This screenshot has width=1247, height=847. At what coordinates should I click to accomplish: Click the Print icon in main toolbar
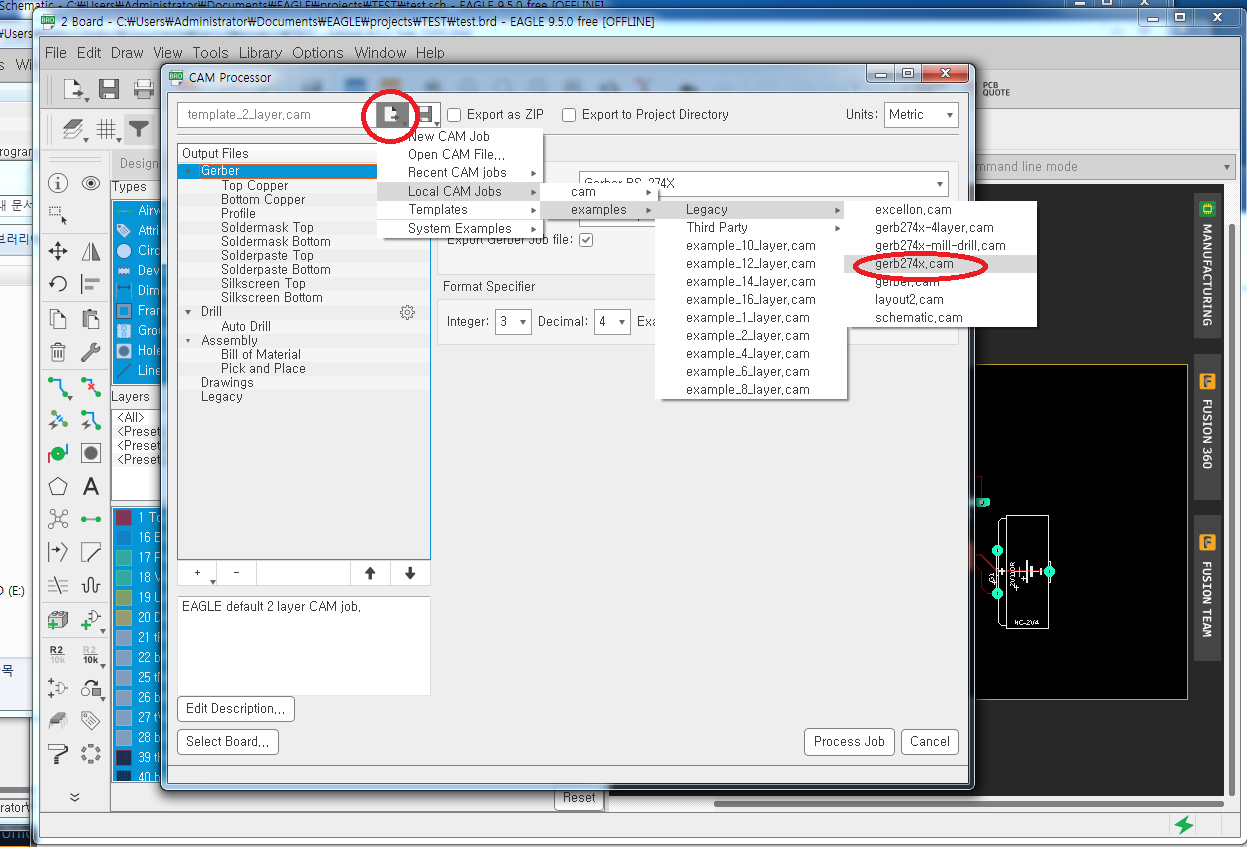click(143, 89)
